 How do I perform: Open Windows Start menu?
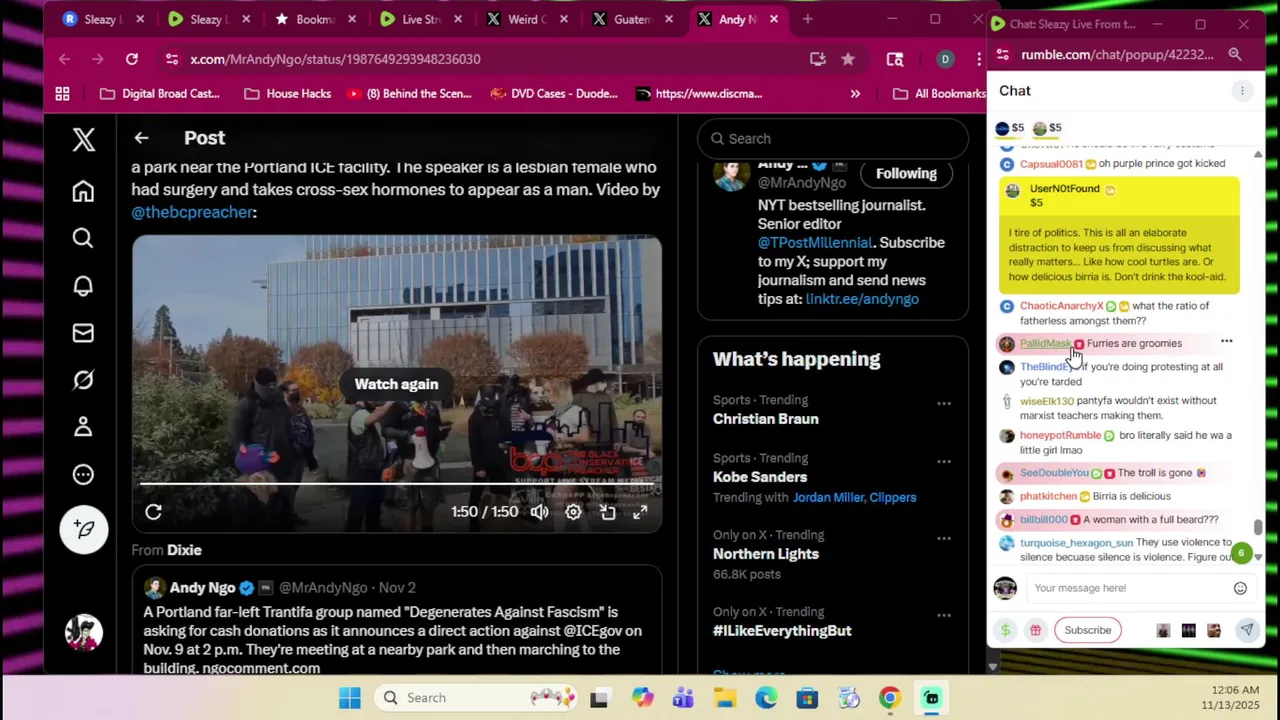point(349,698)
